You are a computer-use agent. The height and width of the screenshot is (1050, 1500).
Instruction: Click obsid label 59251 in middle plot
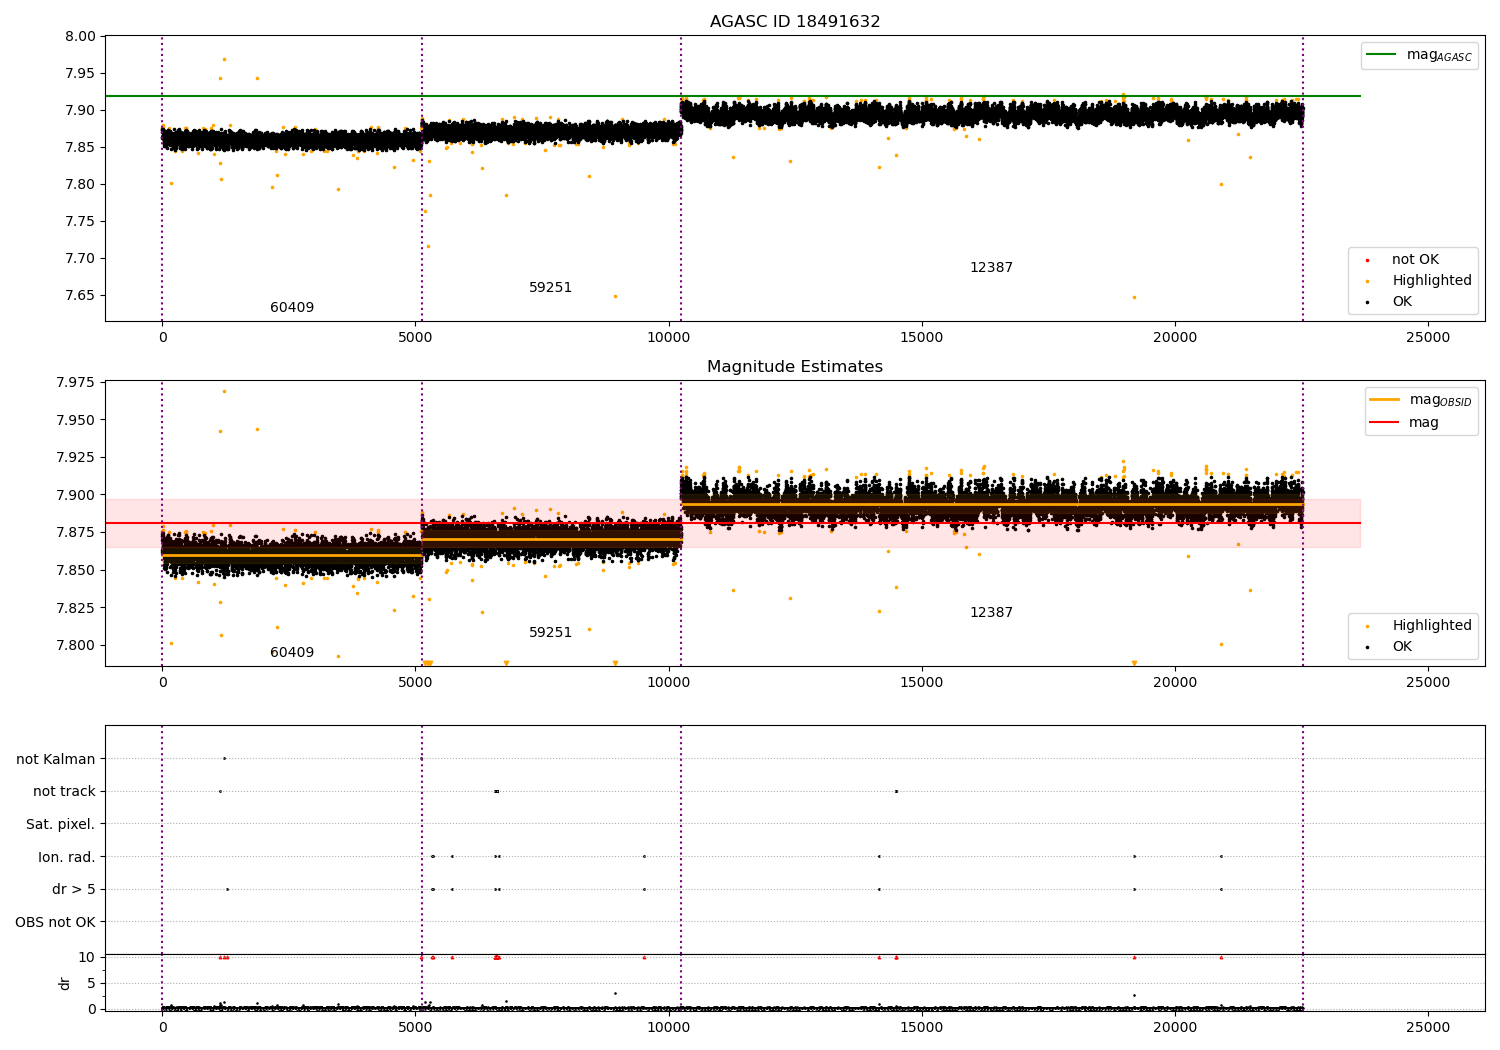click(x=551, y=633)
